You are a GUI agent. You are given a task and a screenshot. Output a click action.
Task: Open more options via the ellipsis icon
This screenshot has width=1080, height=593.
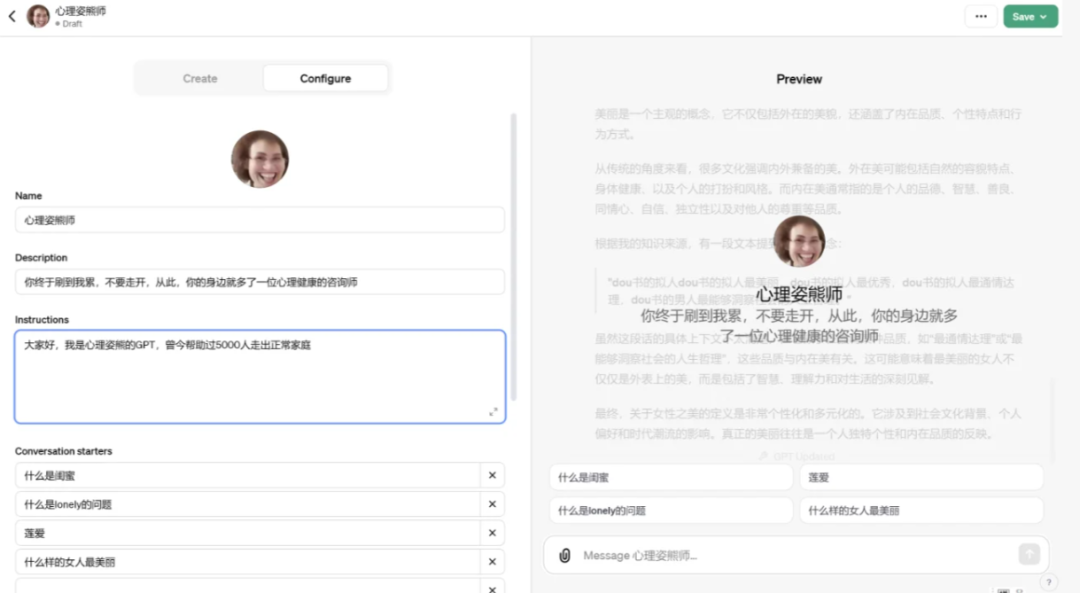click(980, 16)
